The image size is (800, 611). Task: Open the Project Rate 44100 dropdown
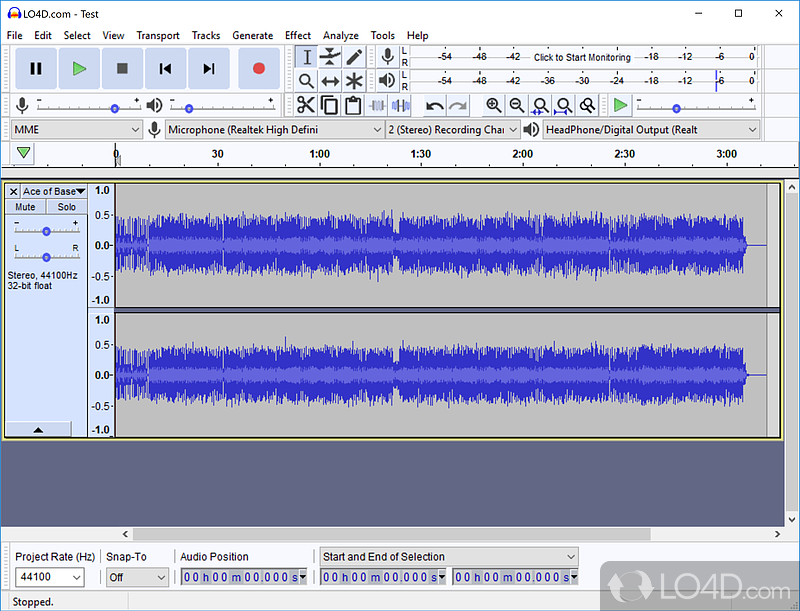click(x=49, y=577)
